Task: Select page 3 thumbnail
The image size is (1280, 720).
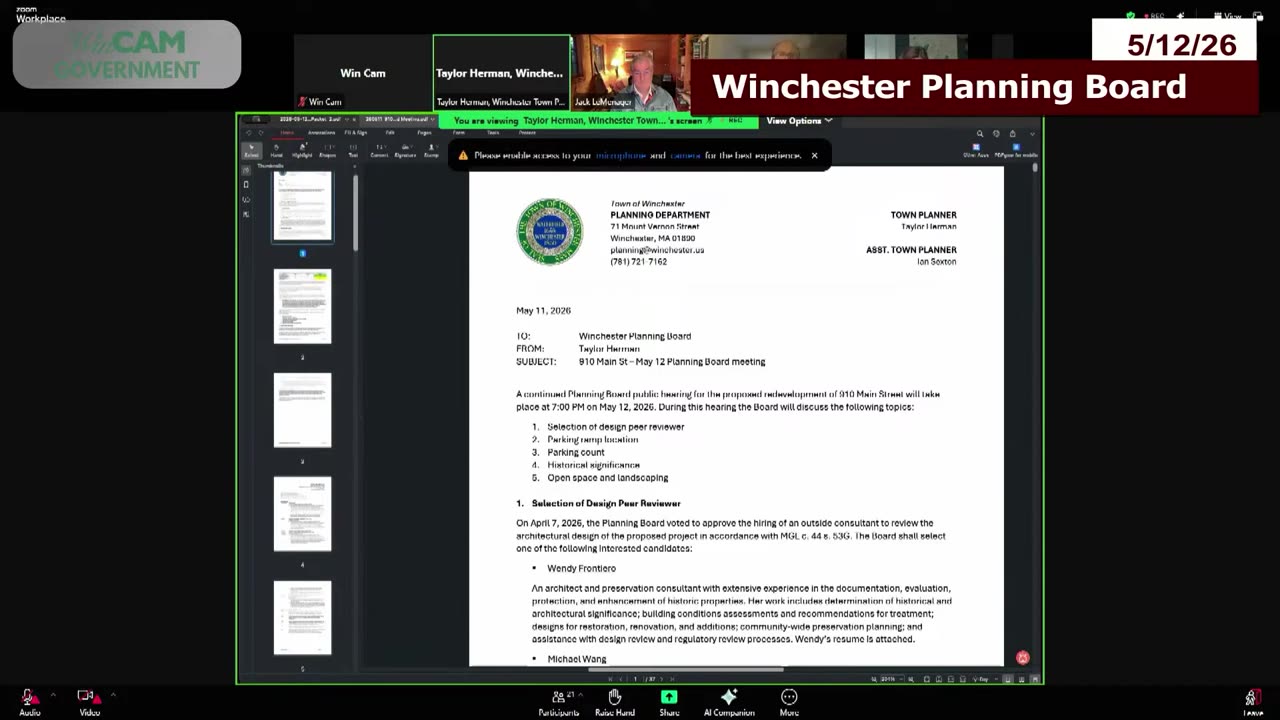Action: [x=302, y=410]
